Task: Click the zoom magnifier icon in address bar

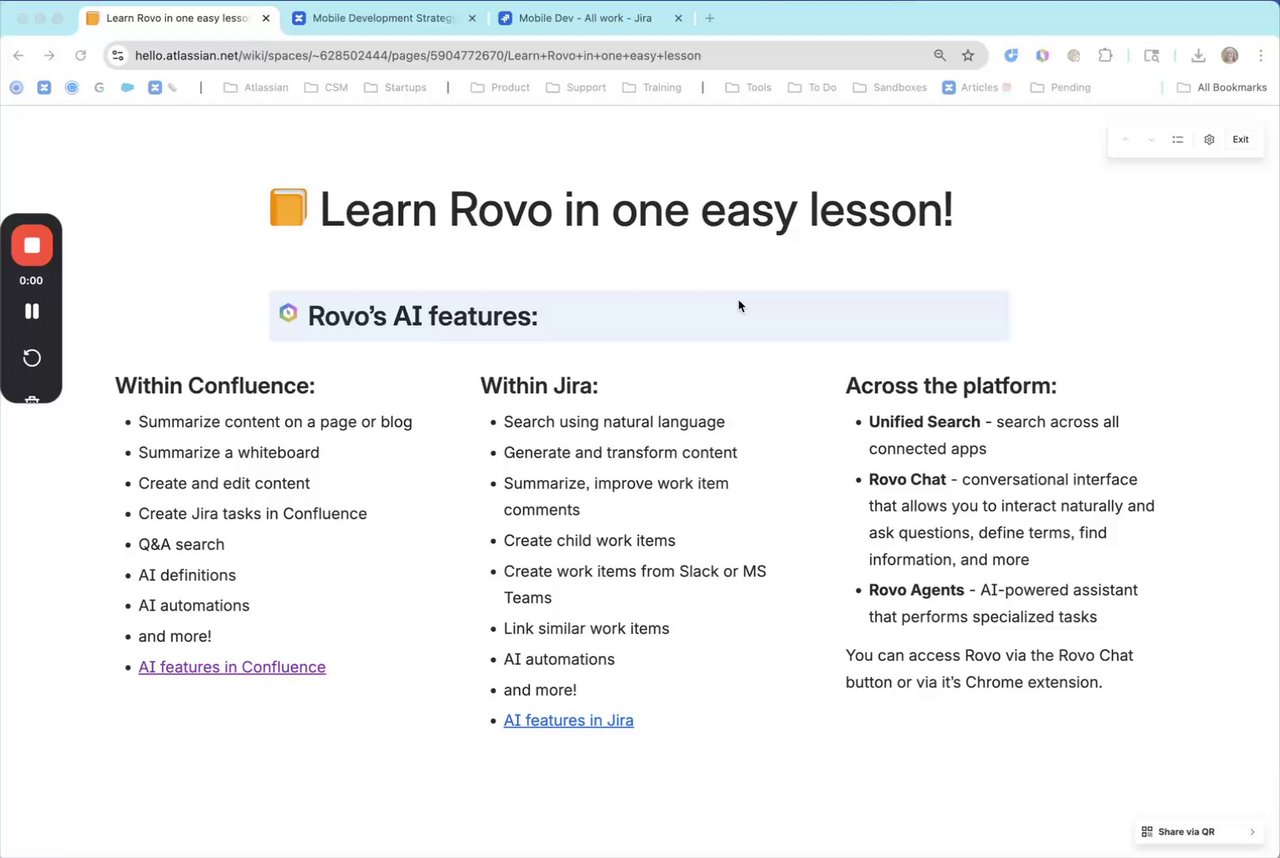Action: [940, 56]
